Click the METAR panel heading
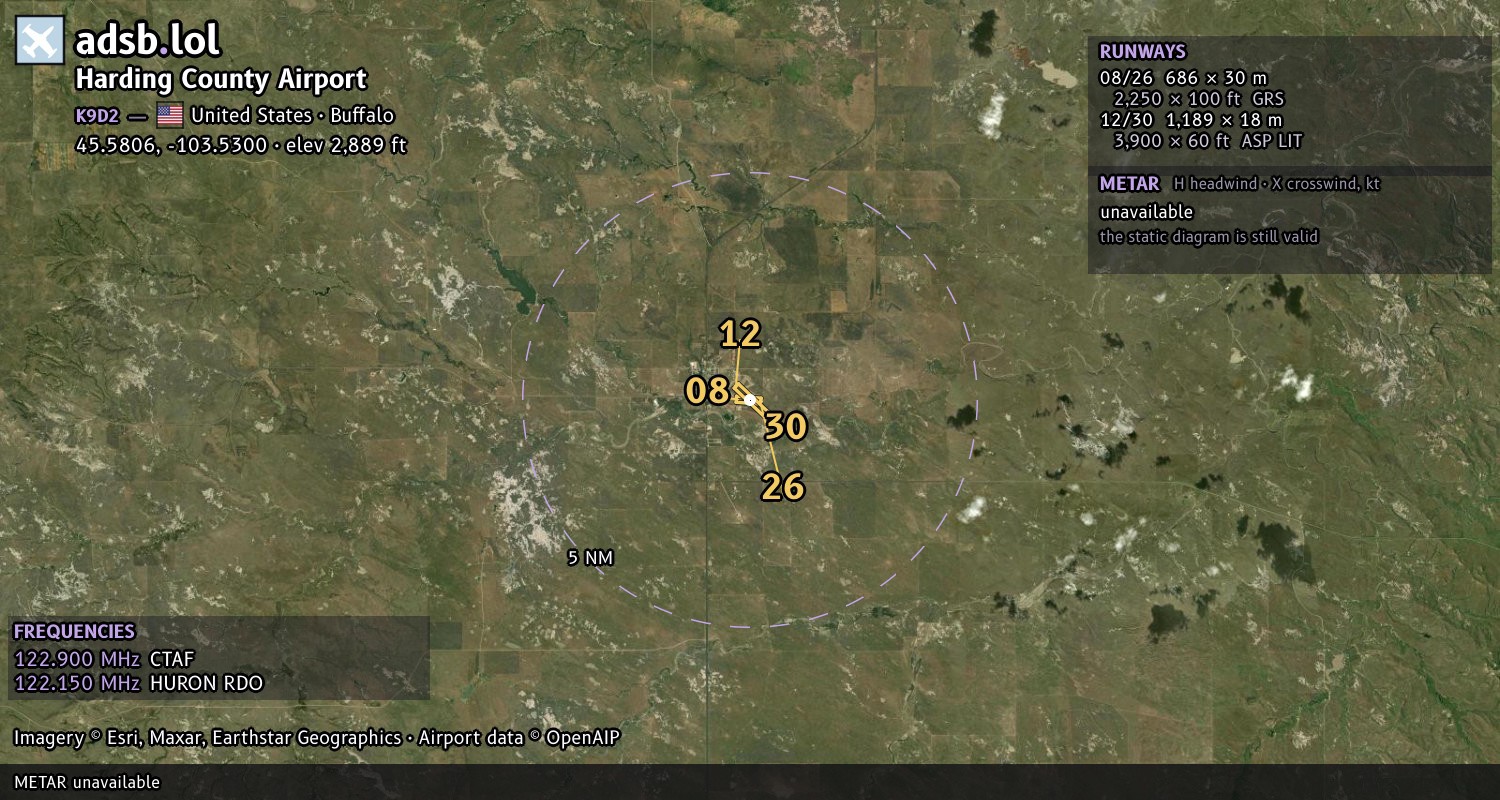Screen dimensions: 1500x800 click(x=1129, y=184)
